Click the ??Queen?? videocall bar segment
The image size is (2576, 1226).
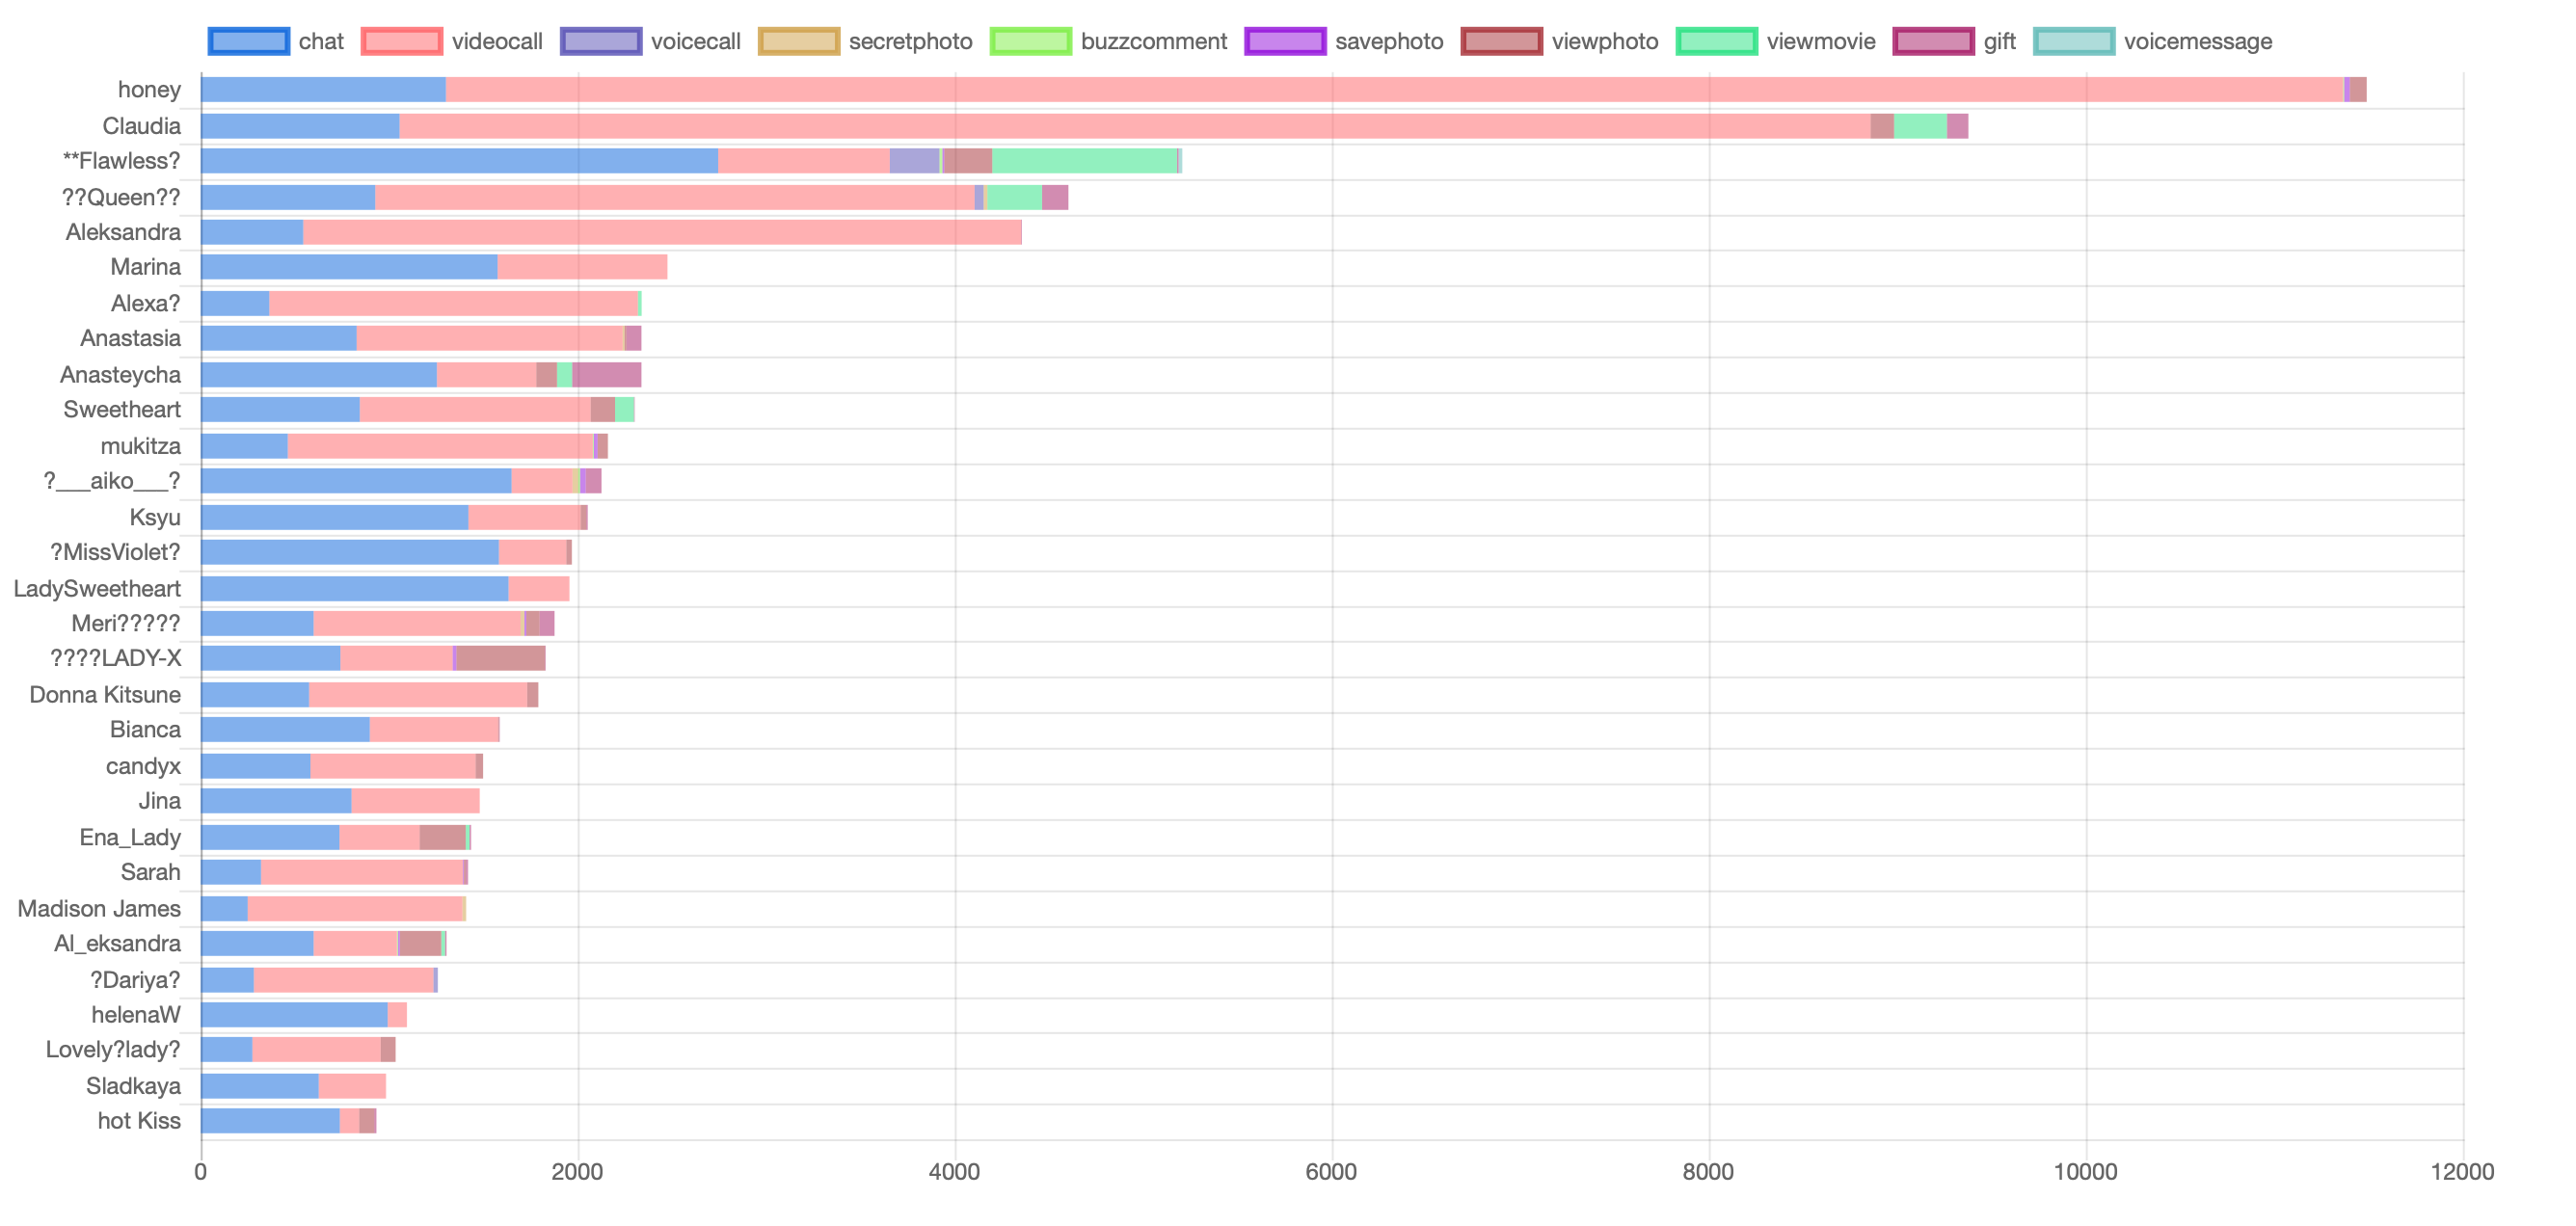(x=675, y=197)
